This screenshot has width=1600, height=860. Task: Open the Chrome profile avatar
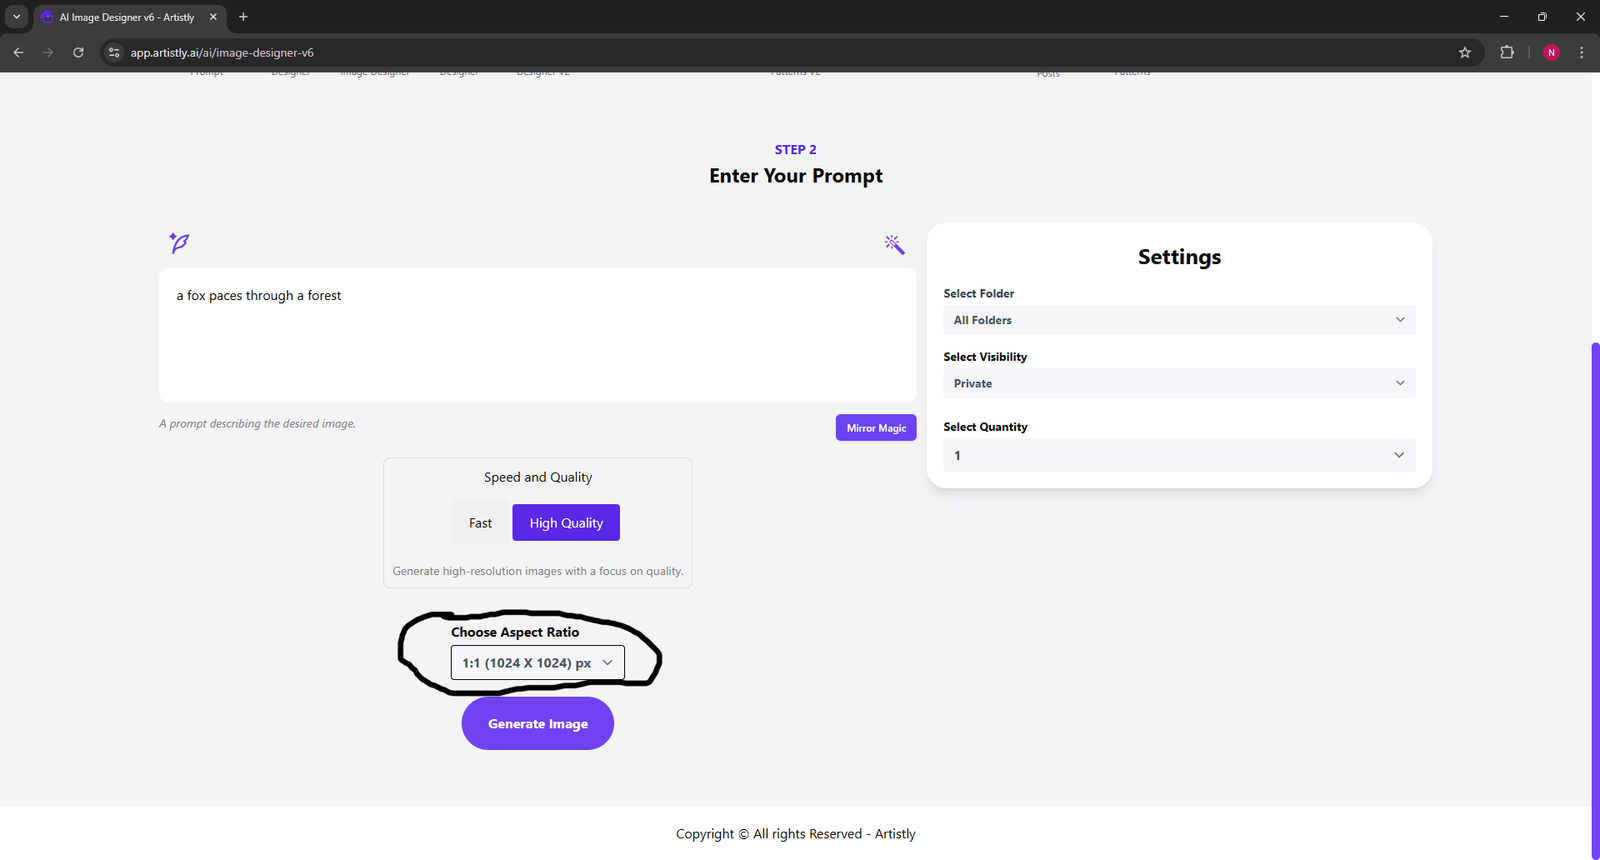(1551, 53)
